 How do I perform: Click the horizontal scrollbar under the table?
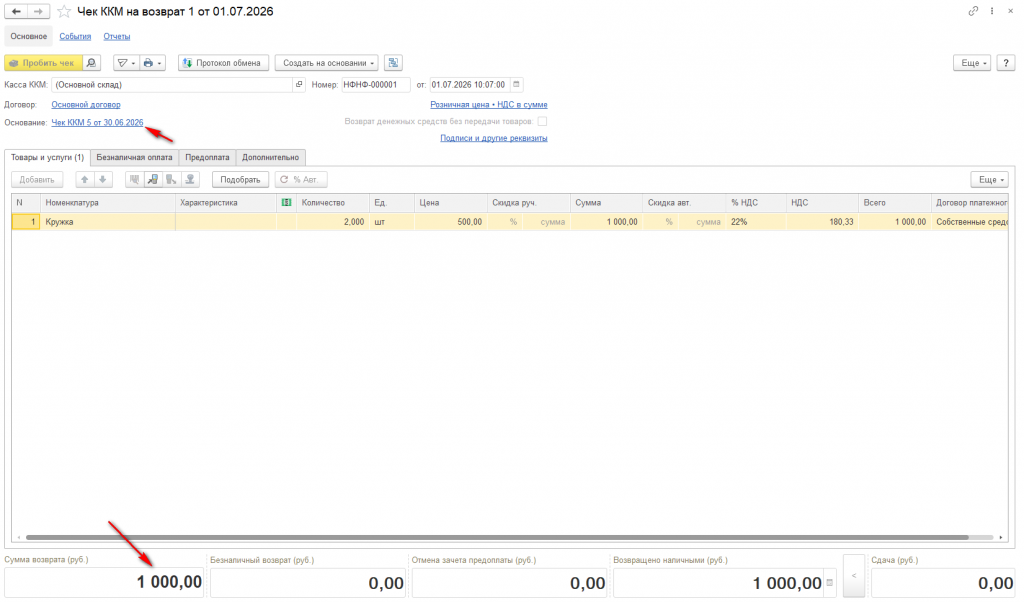(496, 537)
